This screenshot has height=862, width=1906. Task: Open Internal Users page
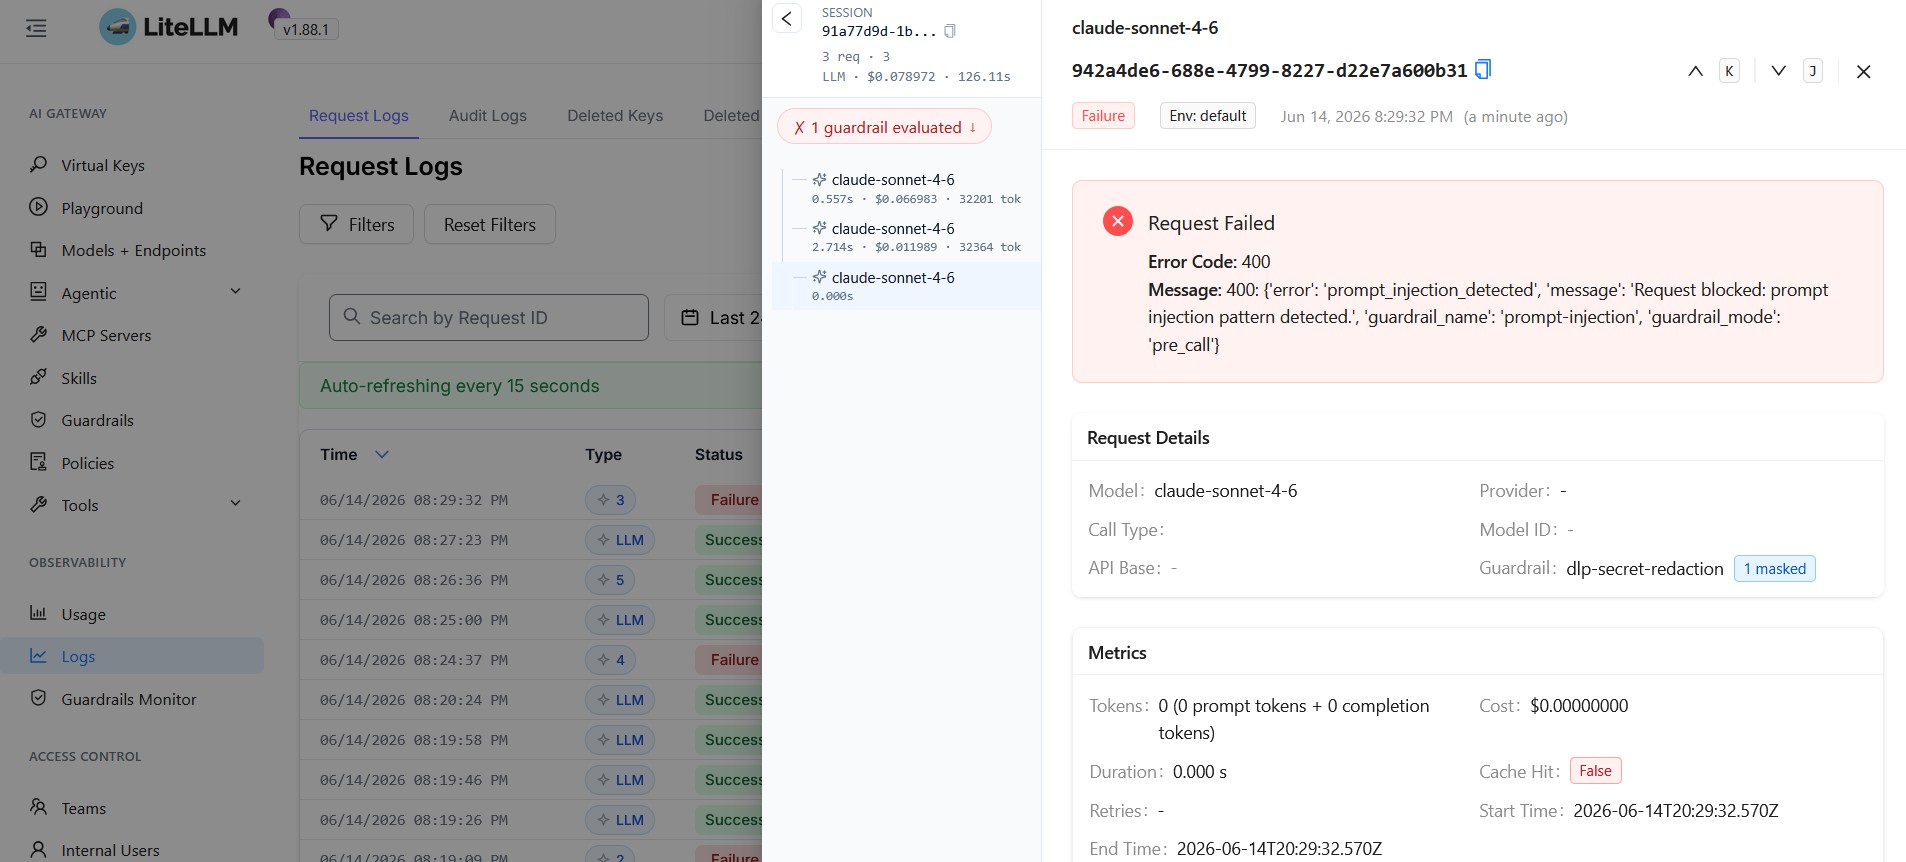[110, 850]
